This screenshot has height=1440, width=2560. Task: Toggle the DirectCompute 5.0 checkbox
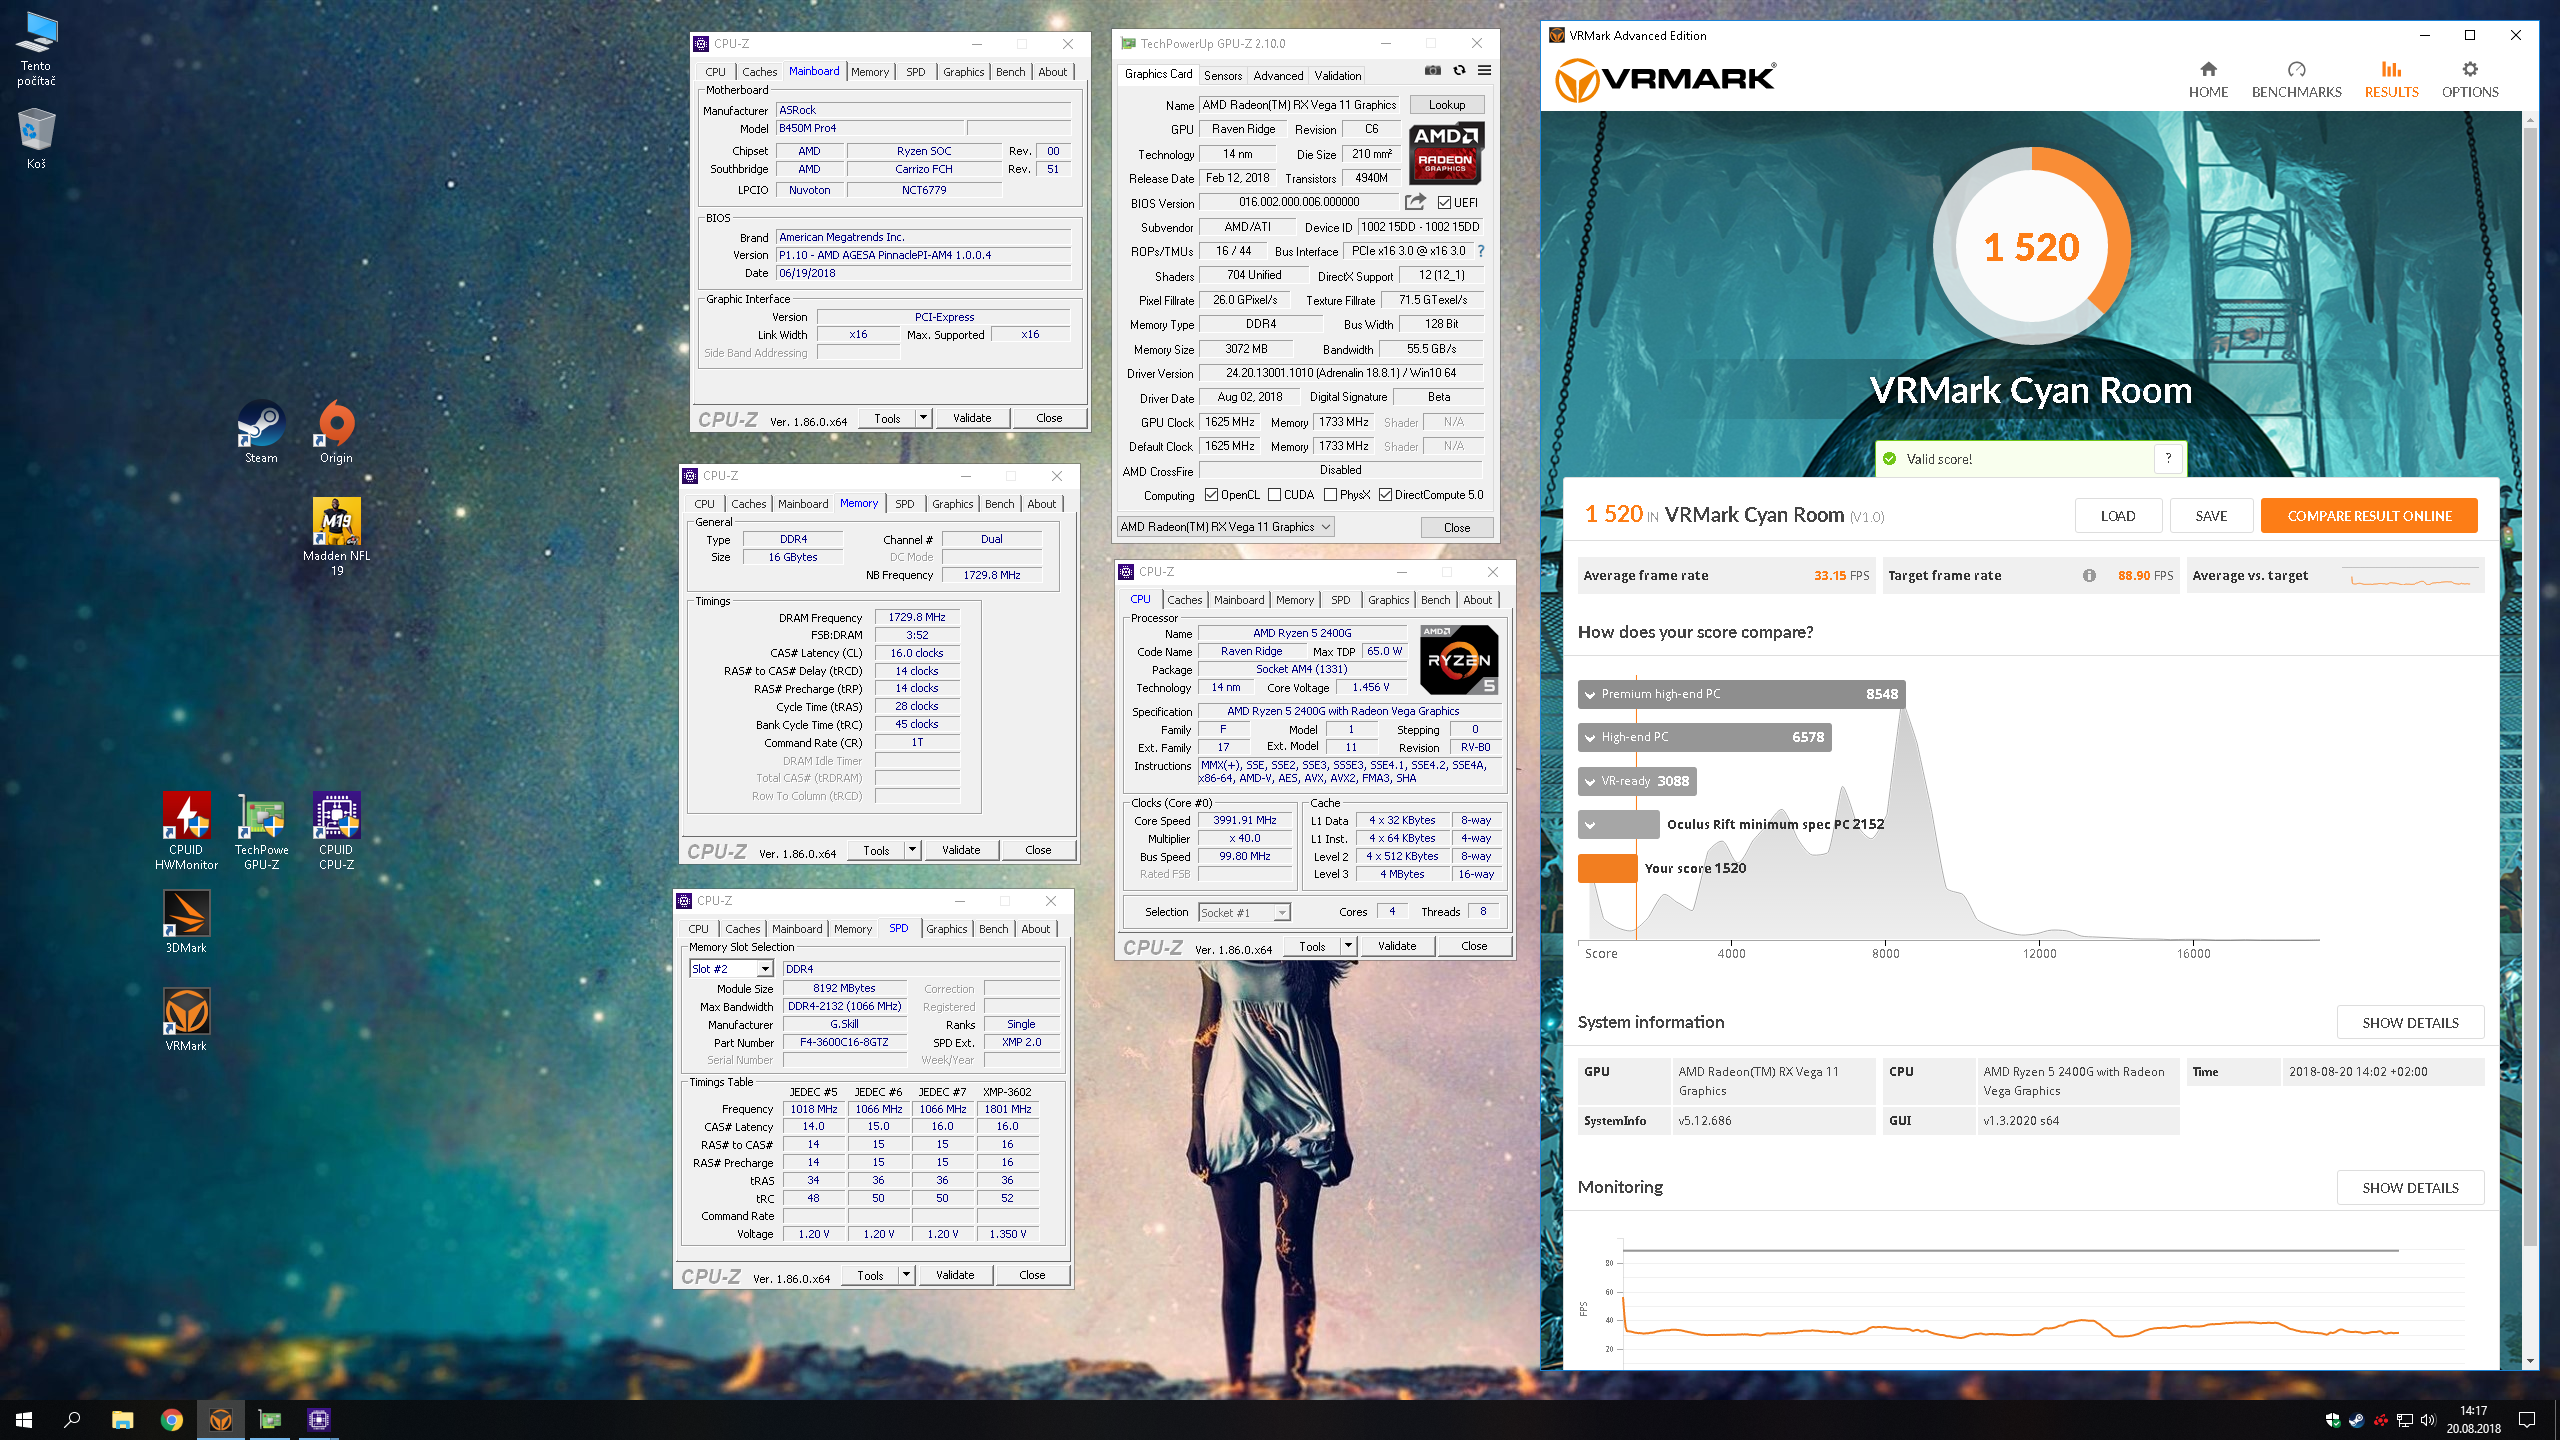1386,495
